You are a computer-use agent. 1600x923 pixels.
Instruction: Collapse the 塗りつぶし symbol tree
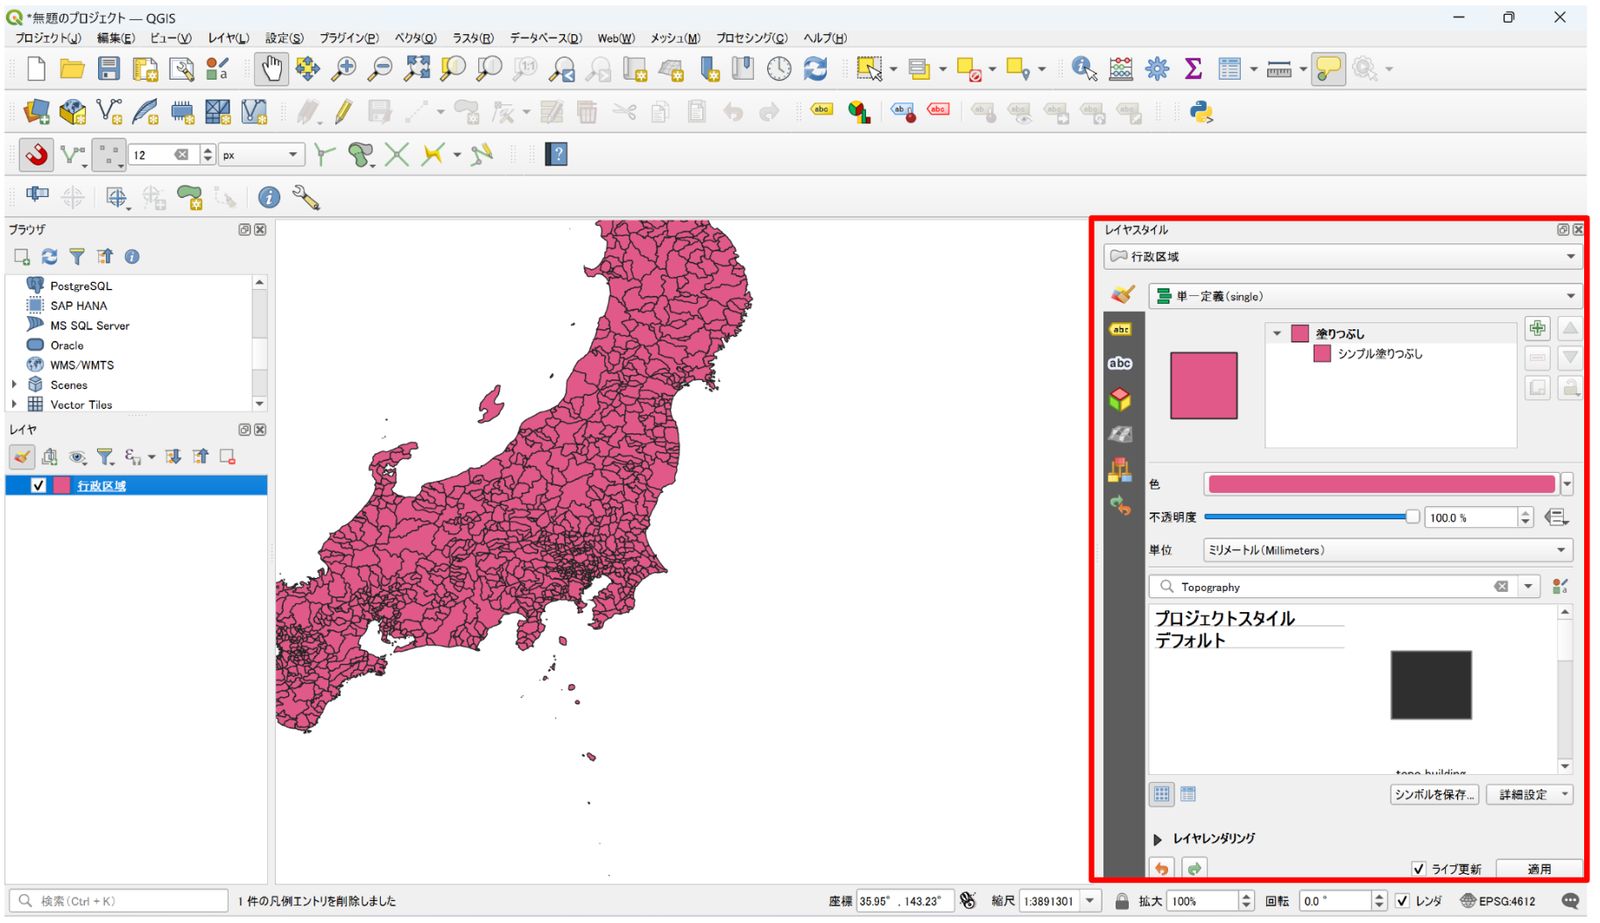pos(1277,334)
